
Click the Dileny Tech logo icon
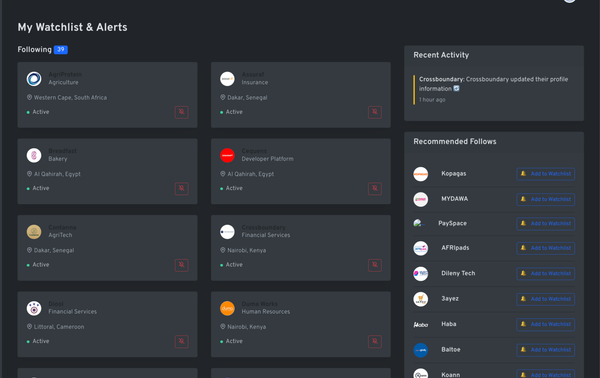(x=421, y=274)
